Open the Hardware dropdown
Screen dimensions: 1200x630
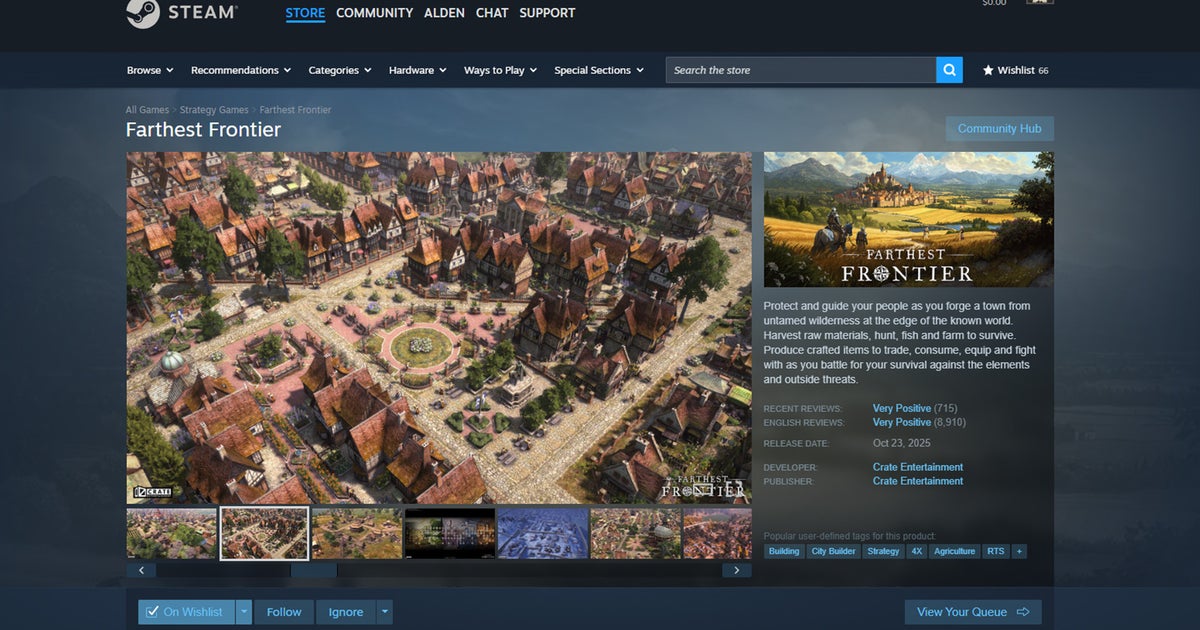click(415, 70)
